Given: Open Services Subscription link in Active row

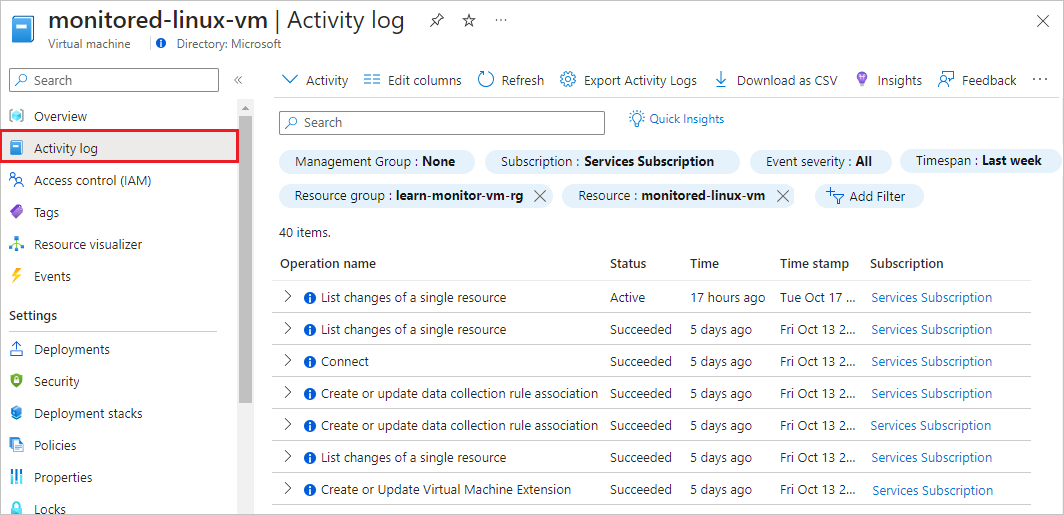Looking at the screenshot, I should (931, 297).
